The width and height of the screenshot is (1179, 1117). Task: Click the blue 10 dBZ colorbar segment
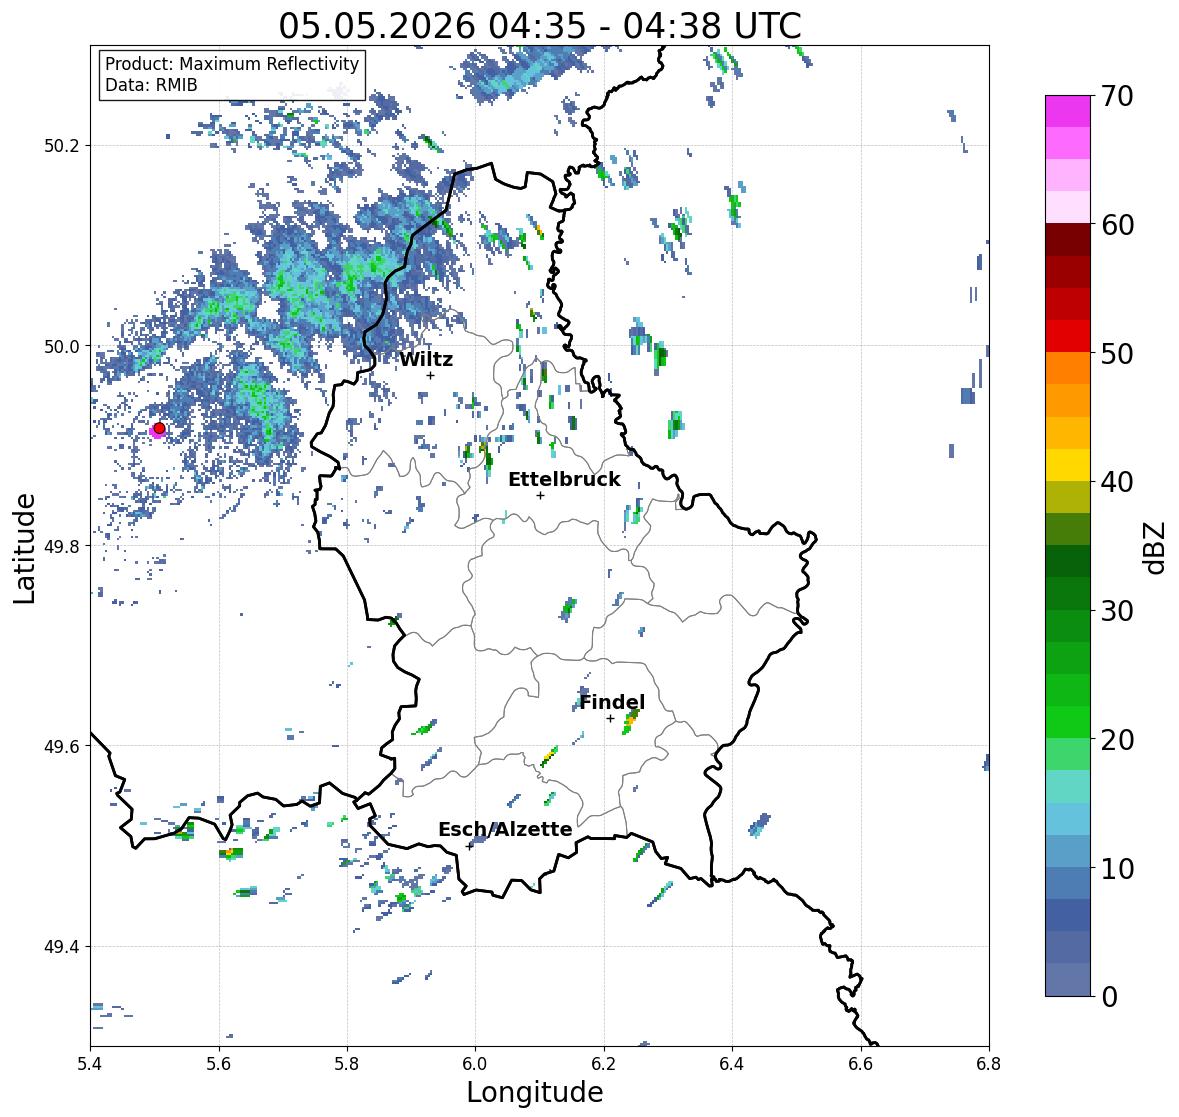pyautogui.click(x=1068, y=882)
